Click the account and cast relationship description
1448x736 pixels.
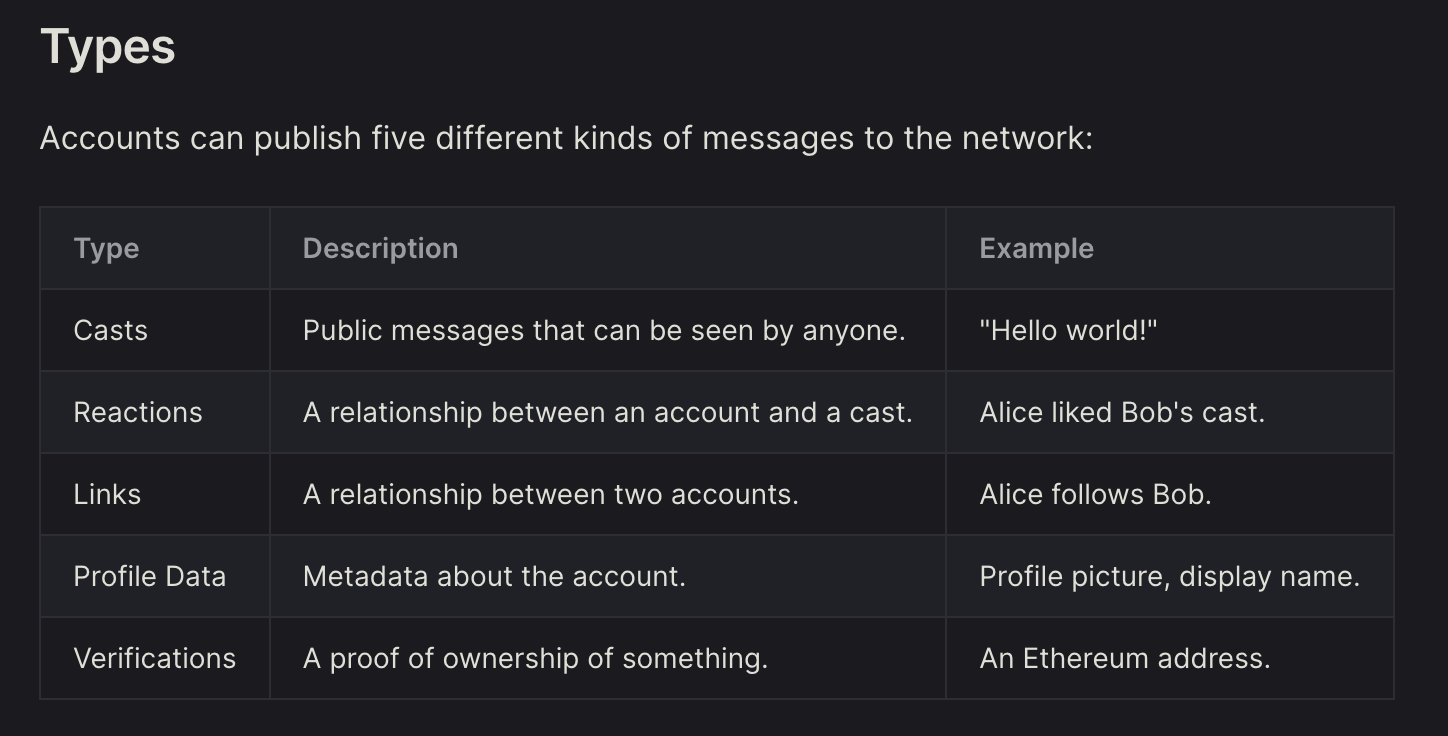pos(607,412)
